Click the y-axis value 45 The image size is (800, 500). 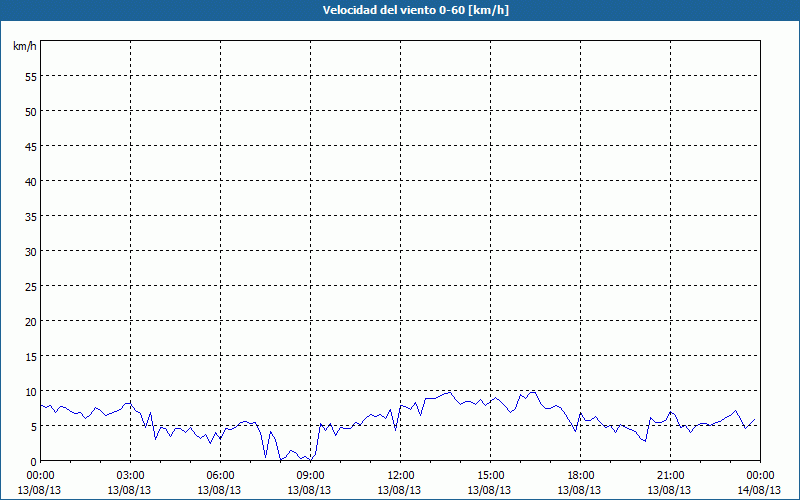tap(31, 146)
